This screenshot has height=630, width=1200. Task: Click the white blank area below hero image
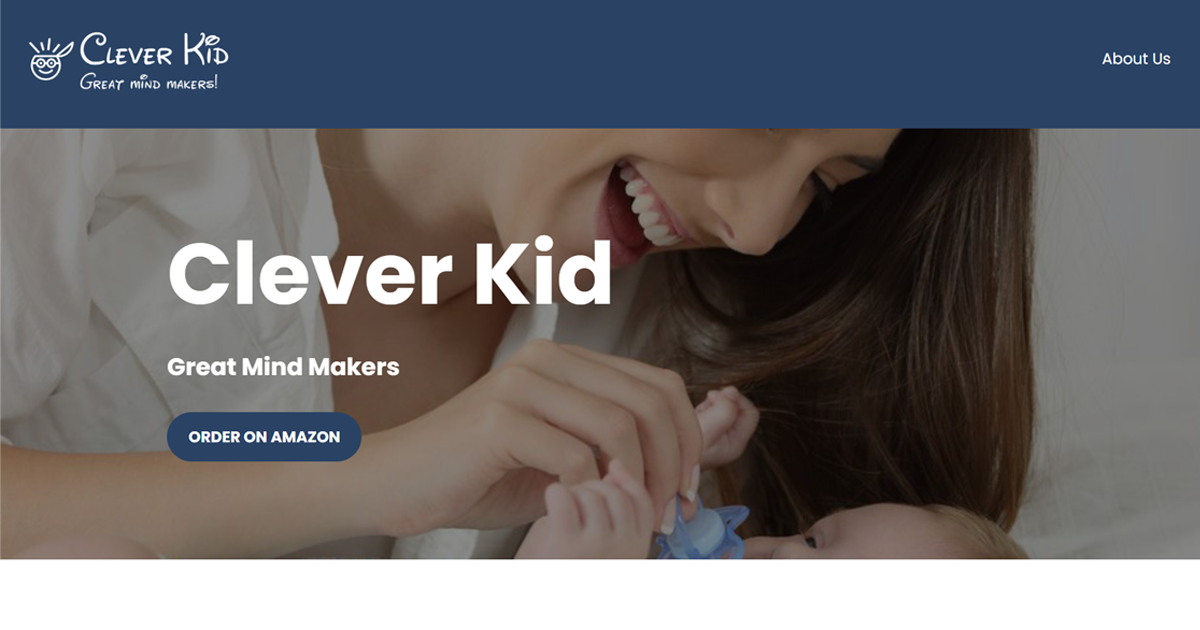coord(600,594)
